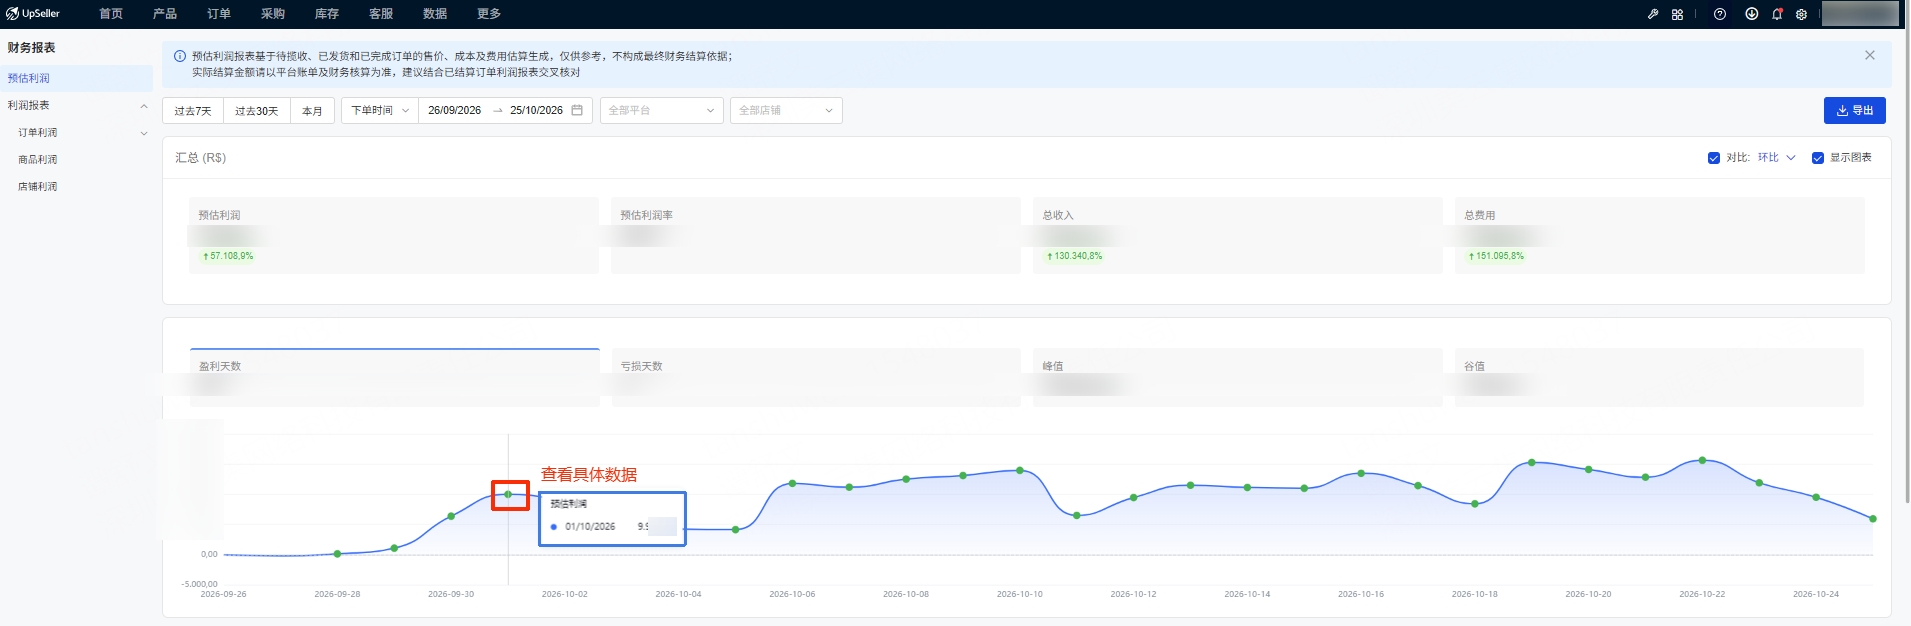This screenshot has height=626, width=1911.
Task: Click the 导出 export button
Action: 1855,110
